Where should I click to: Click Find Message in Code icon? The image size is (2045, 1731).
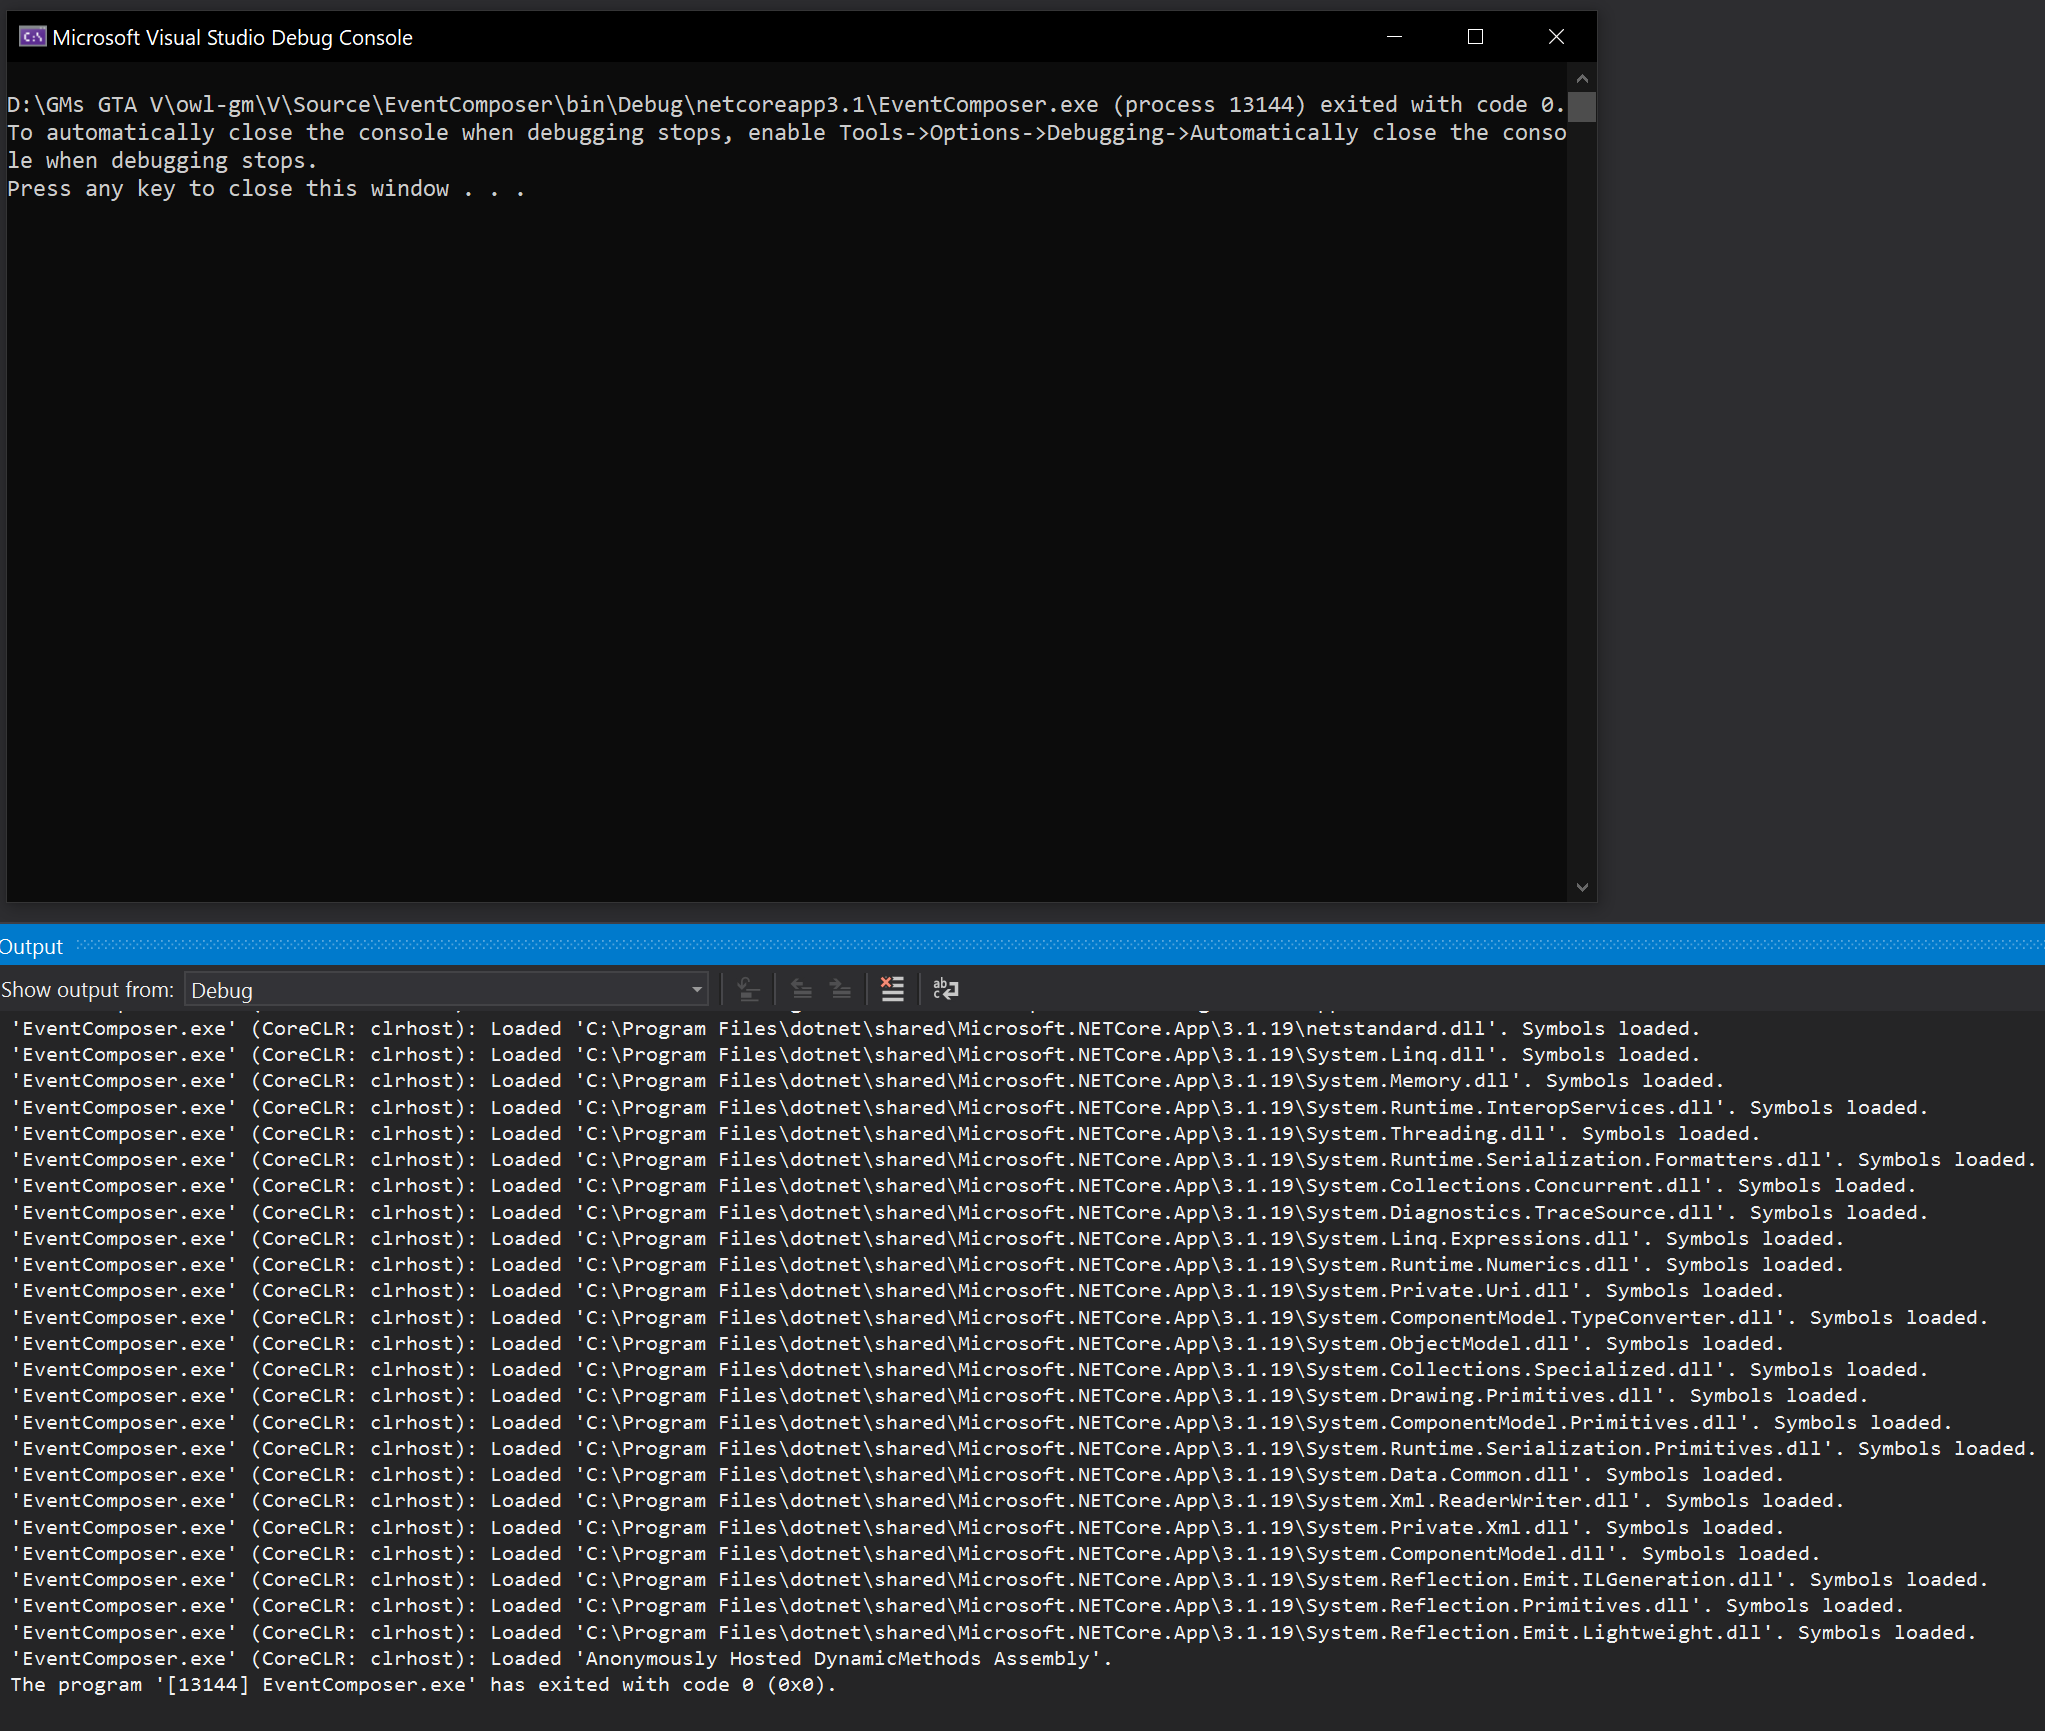coord(748,989)
